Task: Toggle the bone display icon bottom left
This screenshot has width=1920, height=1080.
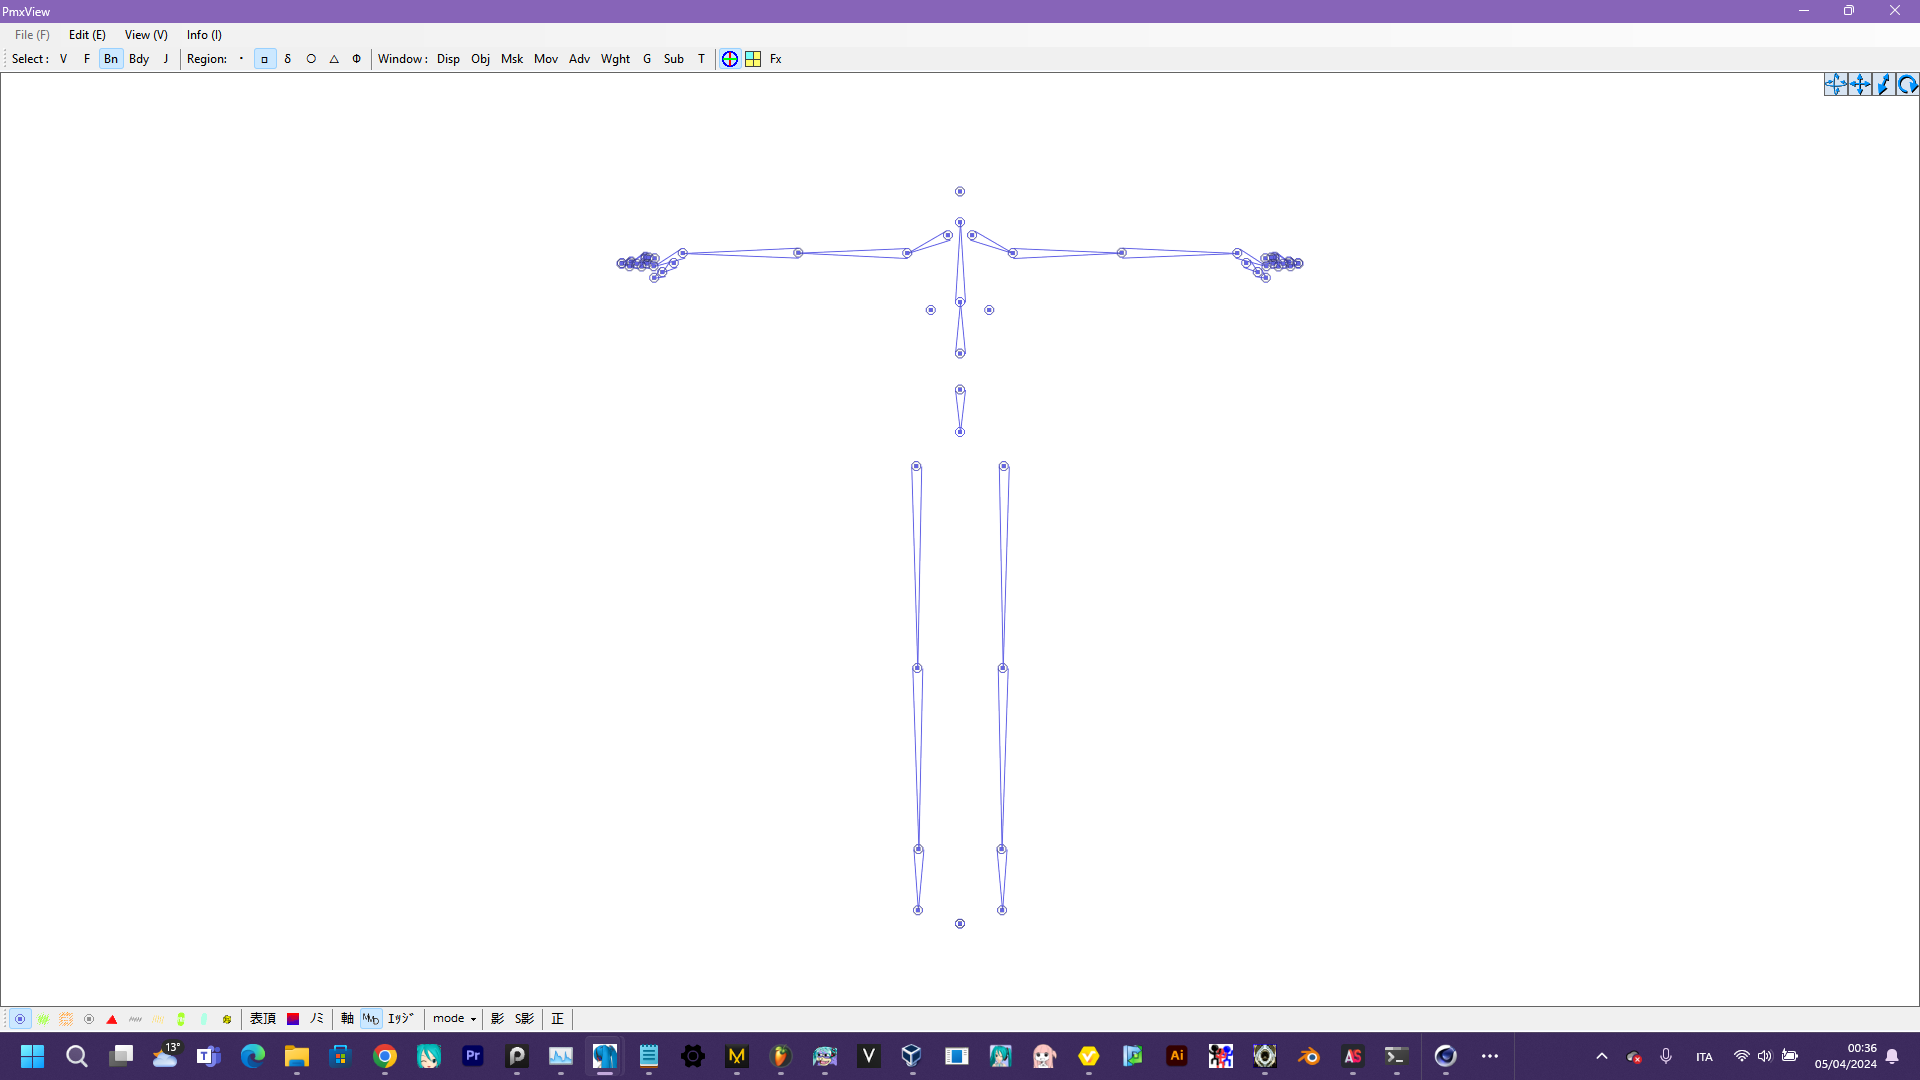Action: tap(20, 1019)
